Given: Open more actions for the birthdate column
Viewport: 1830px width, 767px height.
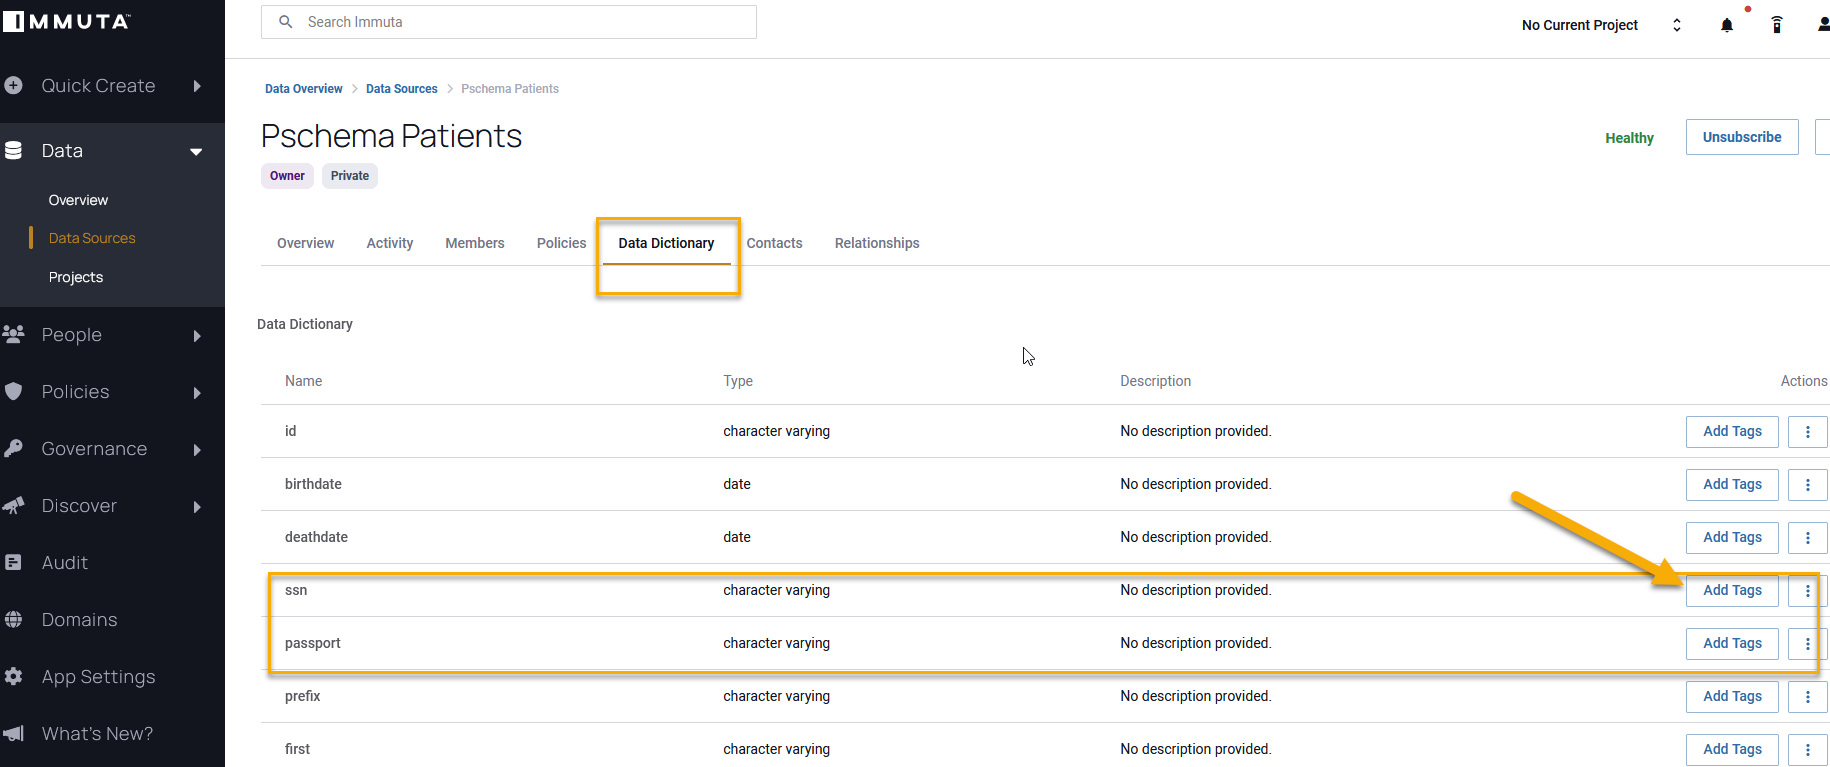Looking at the screenshot, I should coord(1808,485).
